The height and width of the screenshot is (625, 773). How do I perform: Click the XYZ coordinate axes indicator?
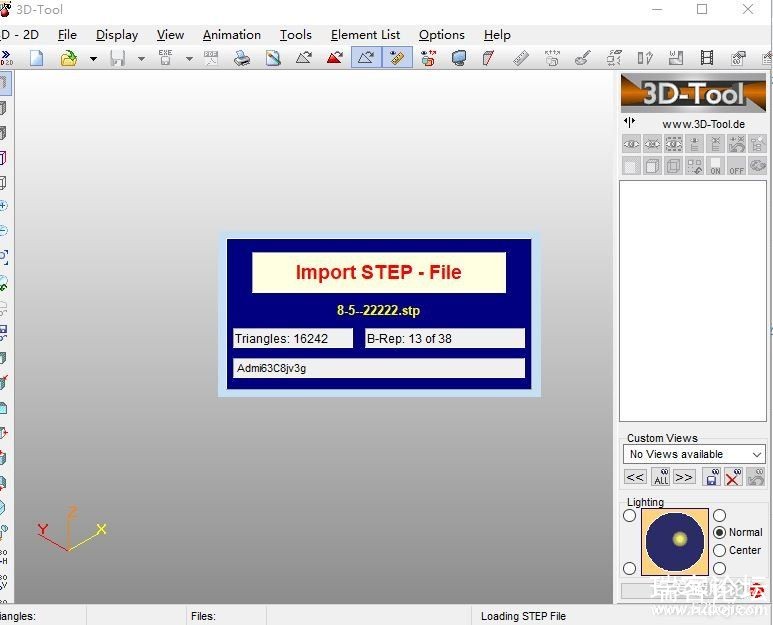pos(71,529)
